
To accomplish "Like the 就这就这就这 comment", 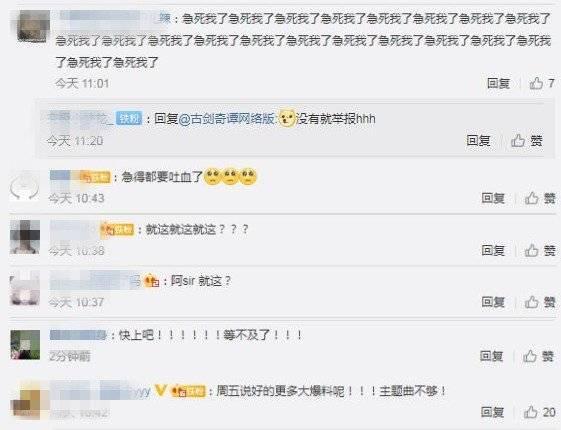I will [x=540, y=250].
